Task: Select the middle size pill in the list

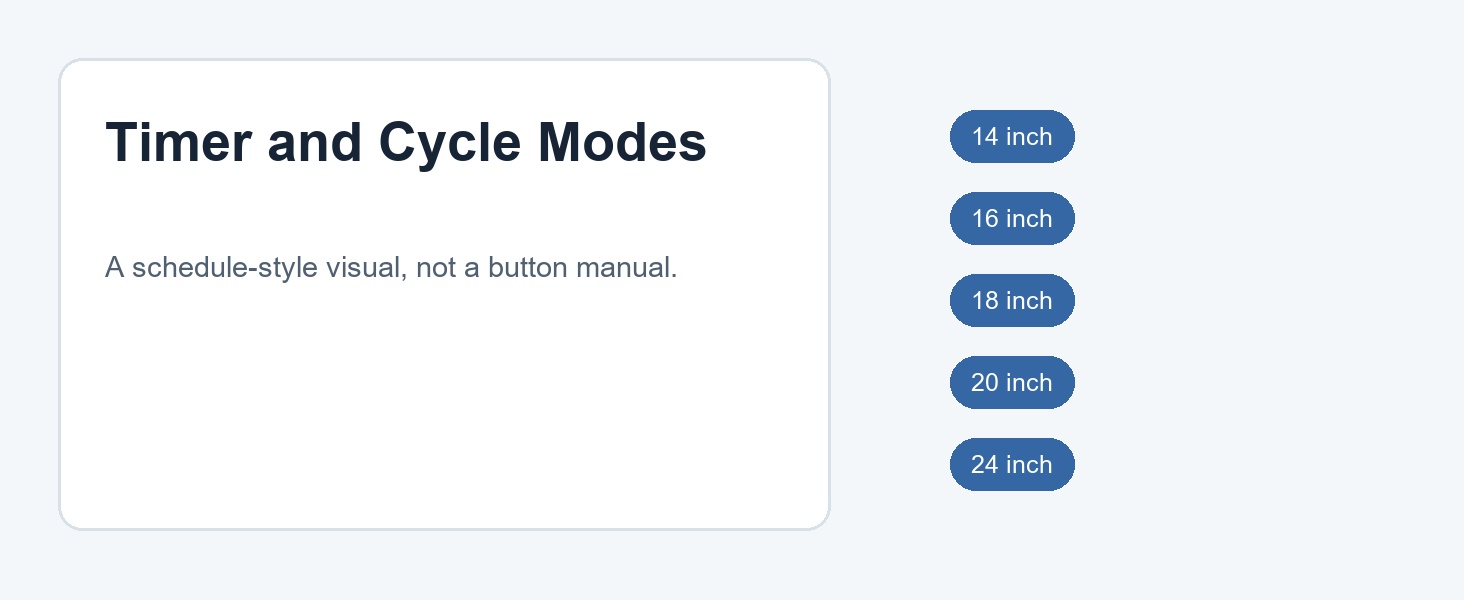Action: coord(1012,301)
